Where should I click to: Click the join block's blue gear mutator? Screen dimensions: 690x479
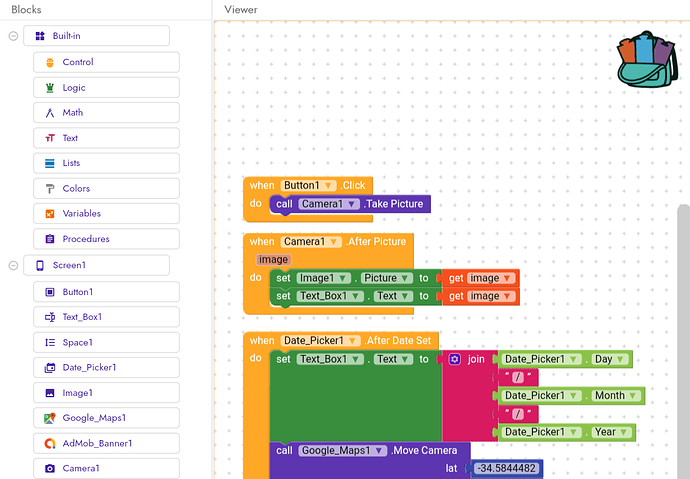click(455, 359)
